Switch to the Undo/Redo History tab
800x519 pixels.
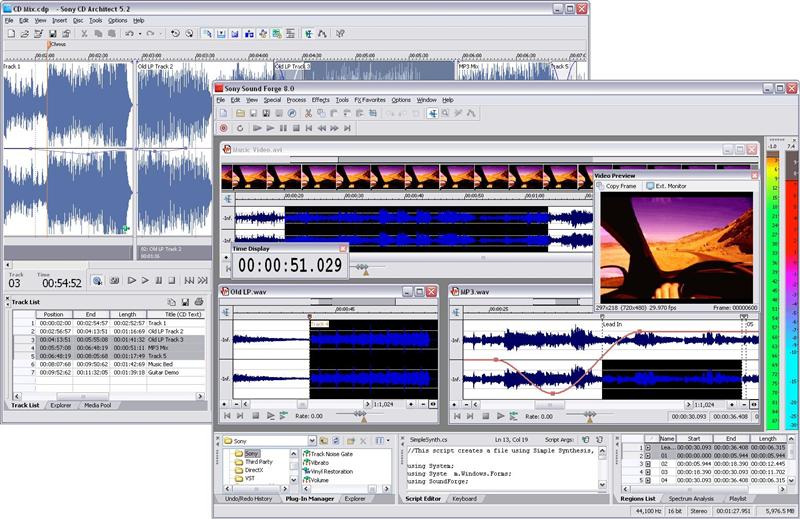[x=248, y=499]
